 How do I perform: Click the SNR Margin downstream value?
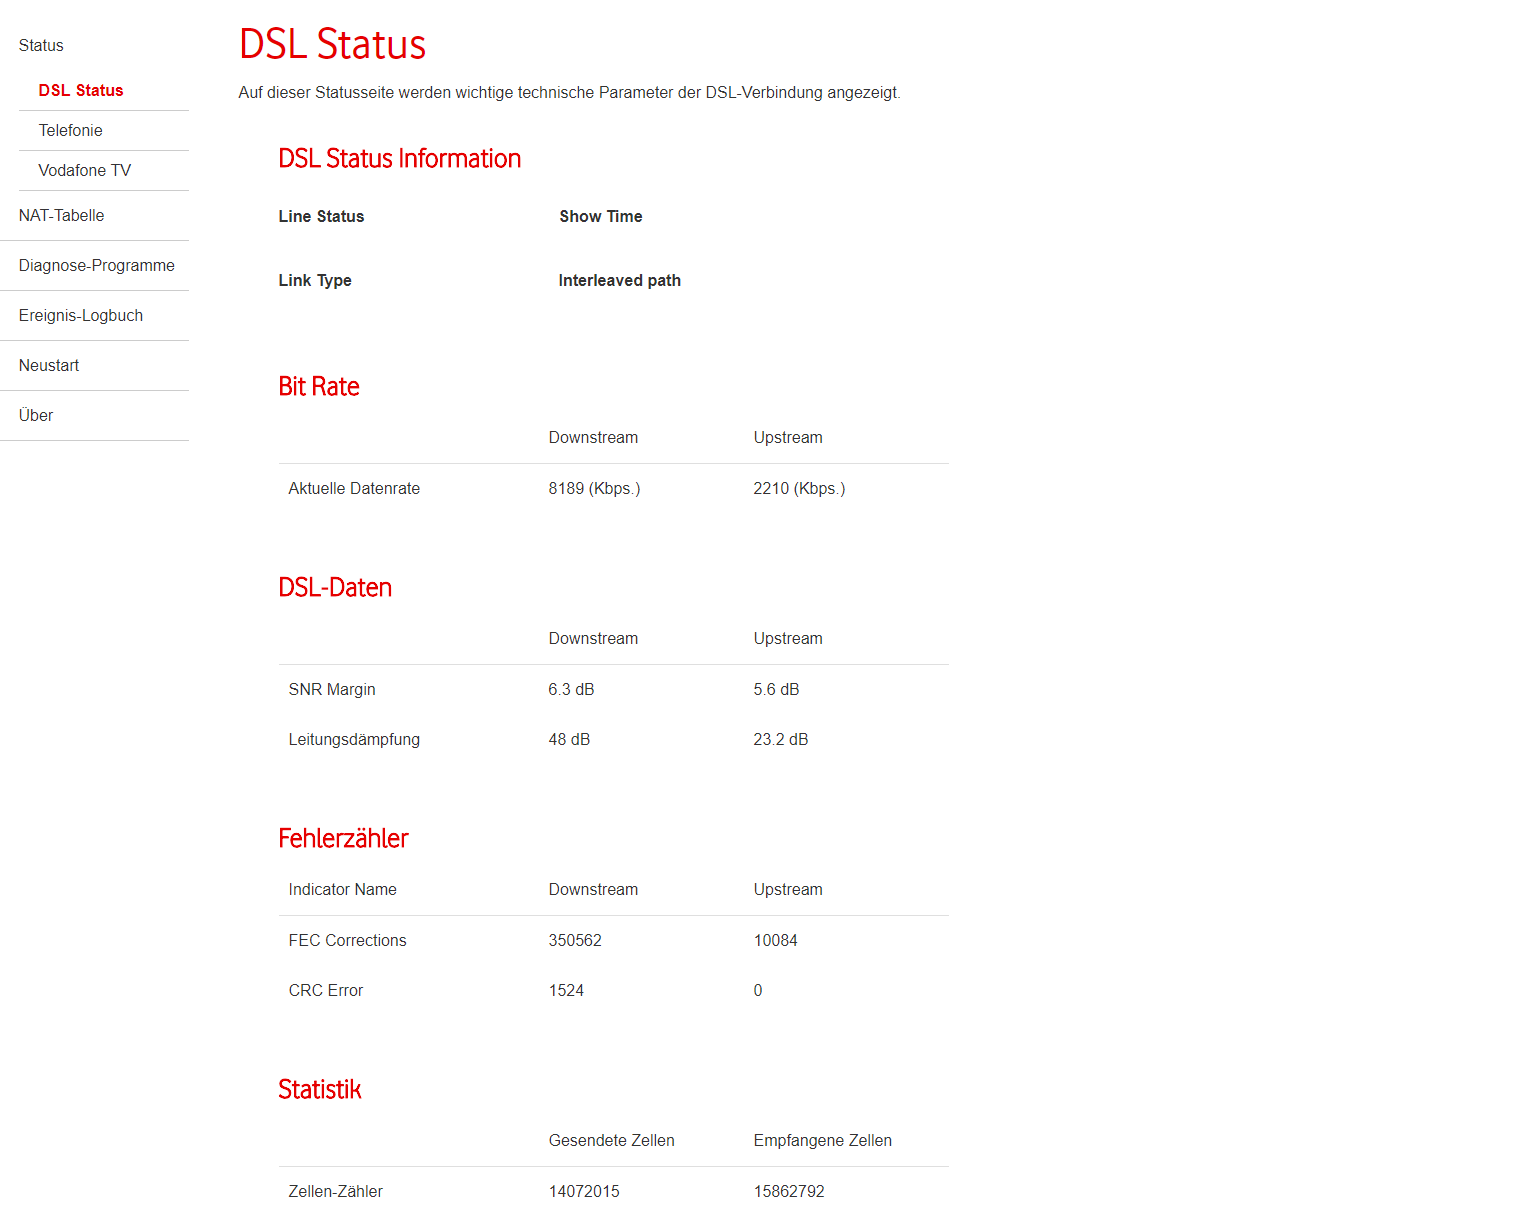coord(571,689)
